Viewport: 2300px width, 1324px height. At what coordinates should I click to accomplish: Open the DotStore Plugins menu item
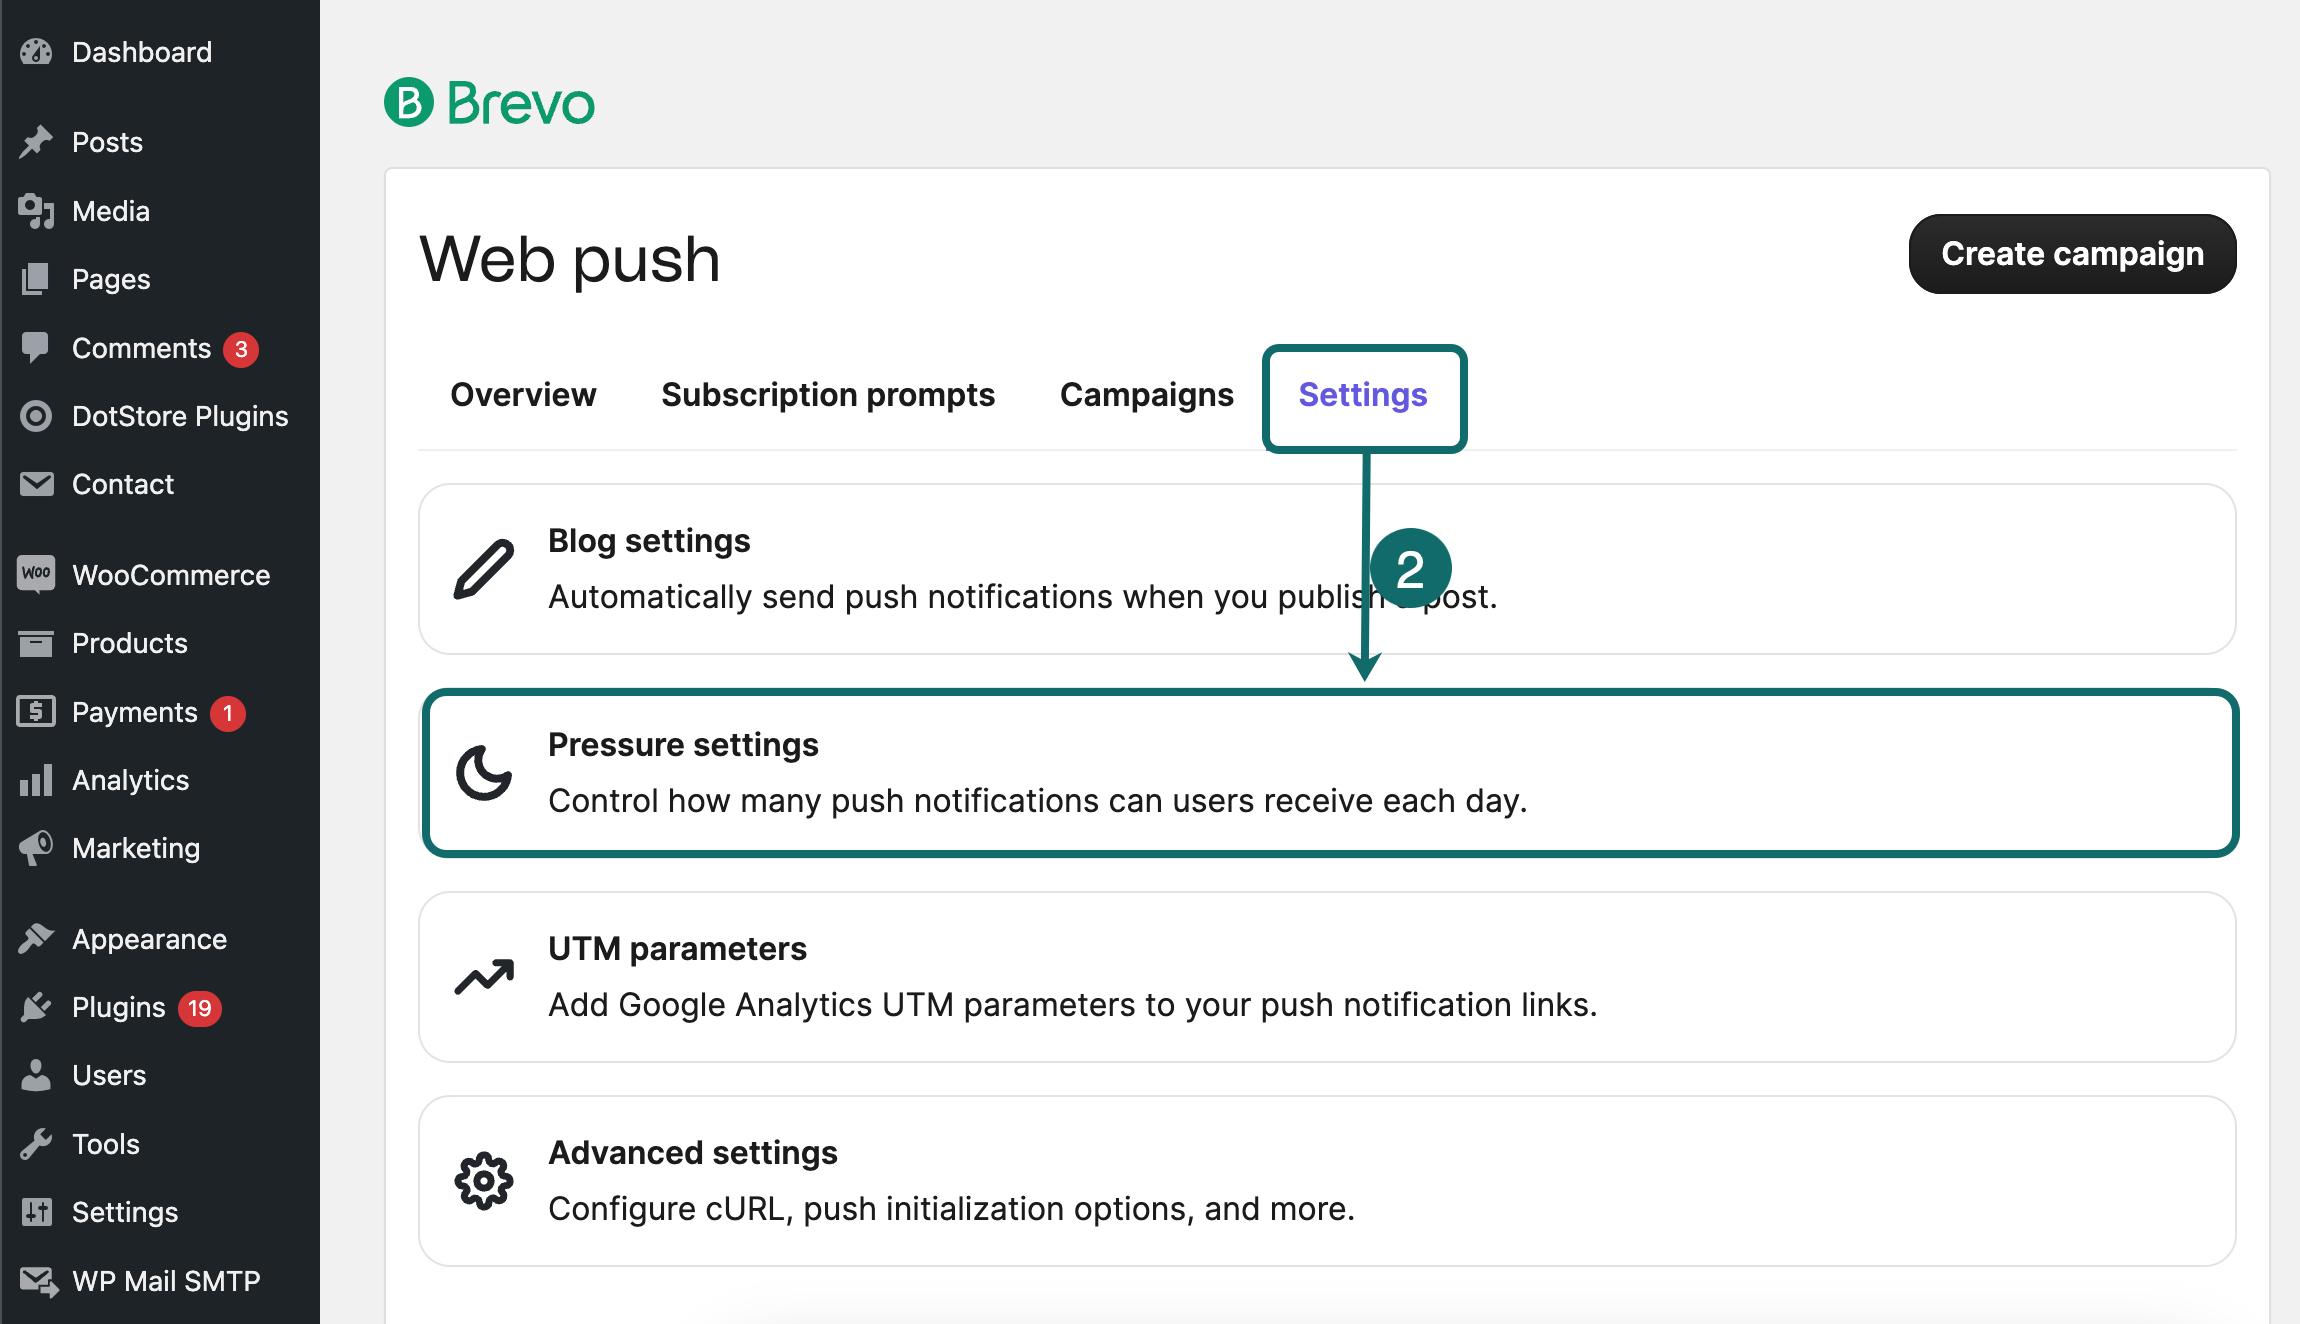[180, 416]
